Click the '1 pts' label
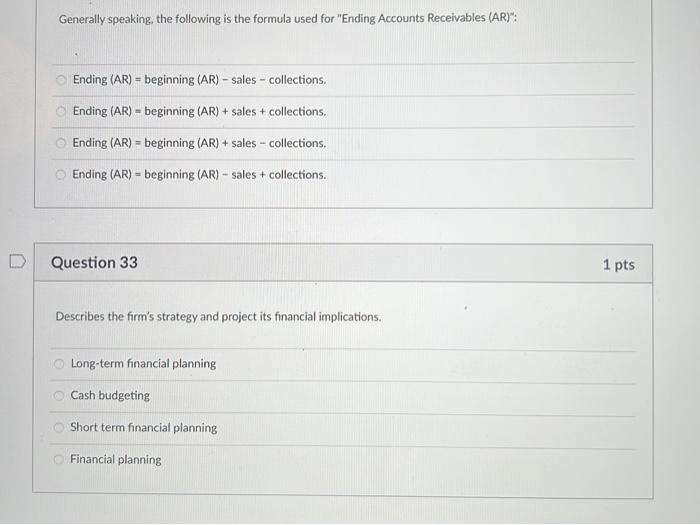The image size is (700, 525). click(618, 264)
